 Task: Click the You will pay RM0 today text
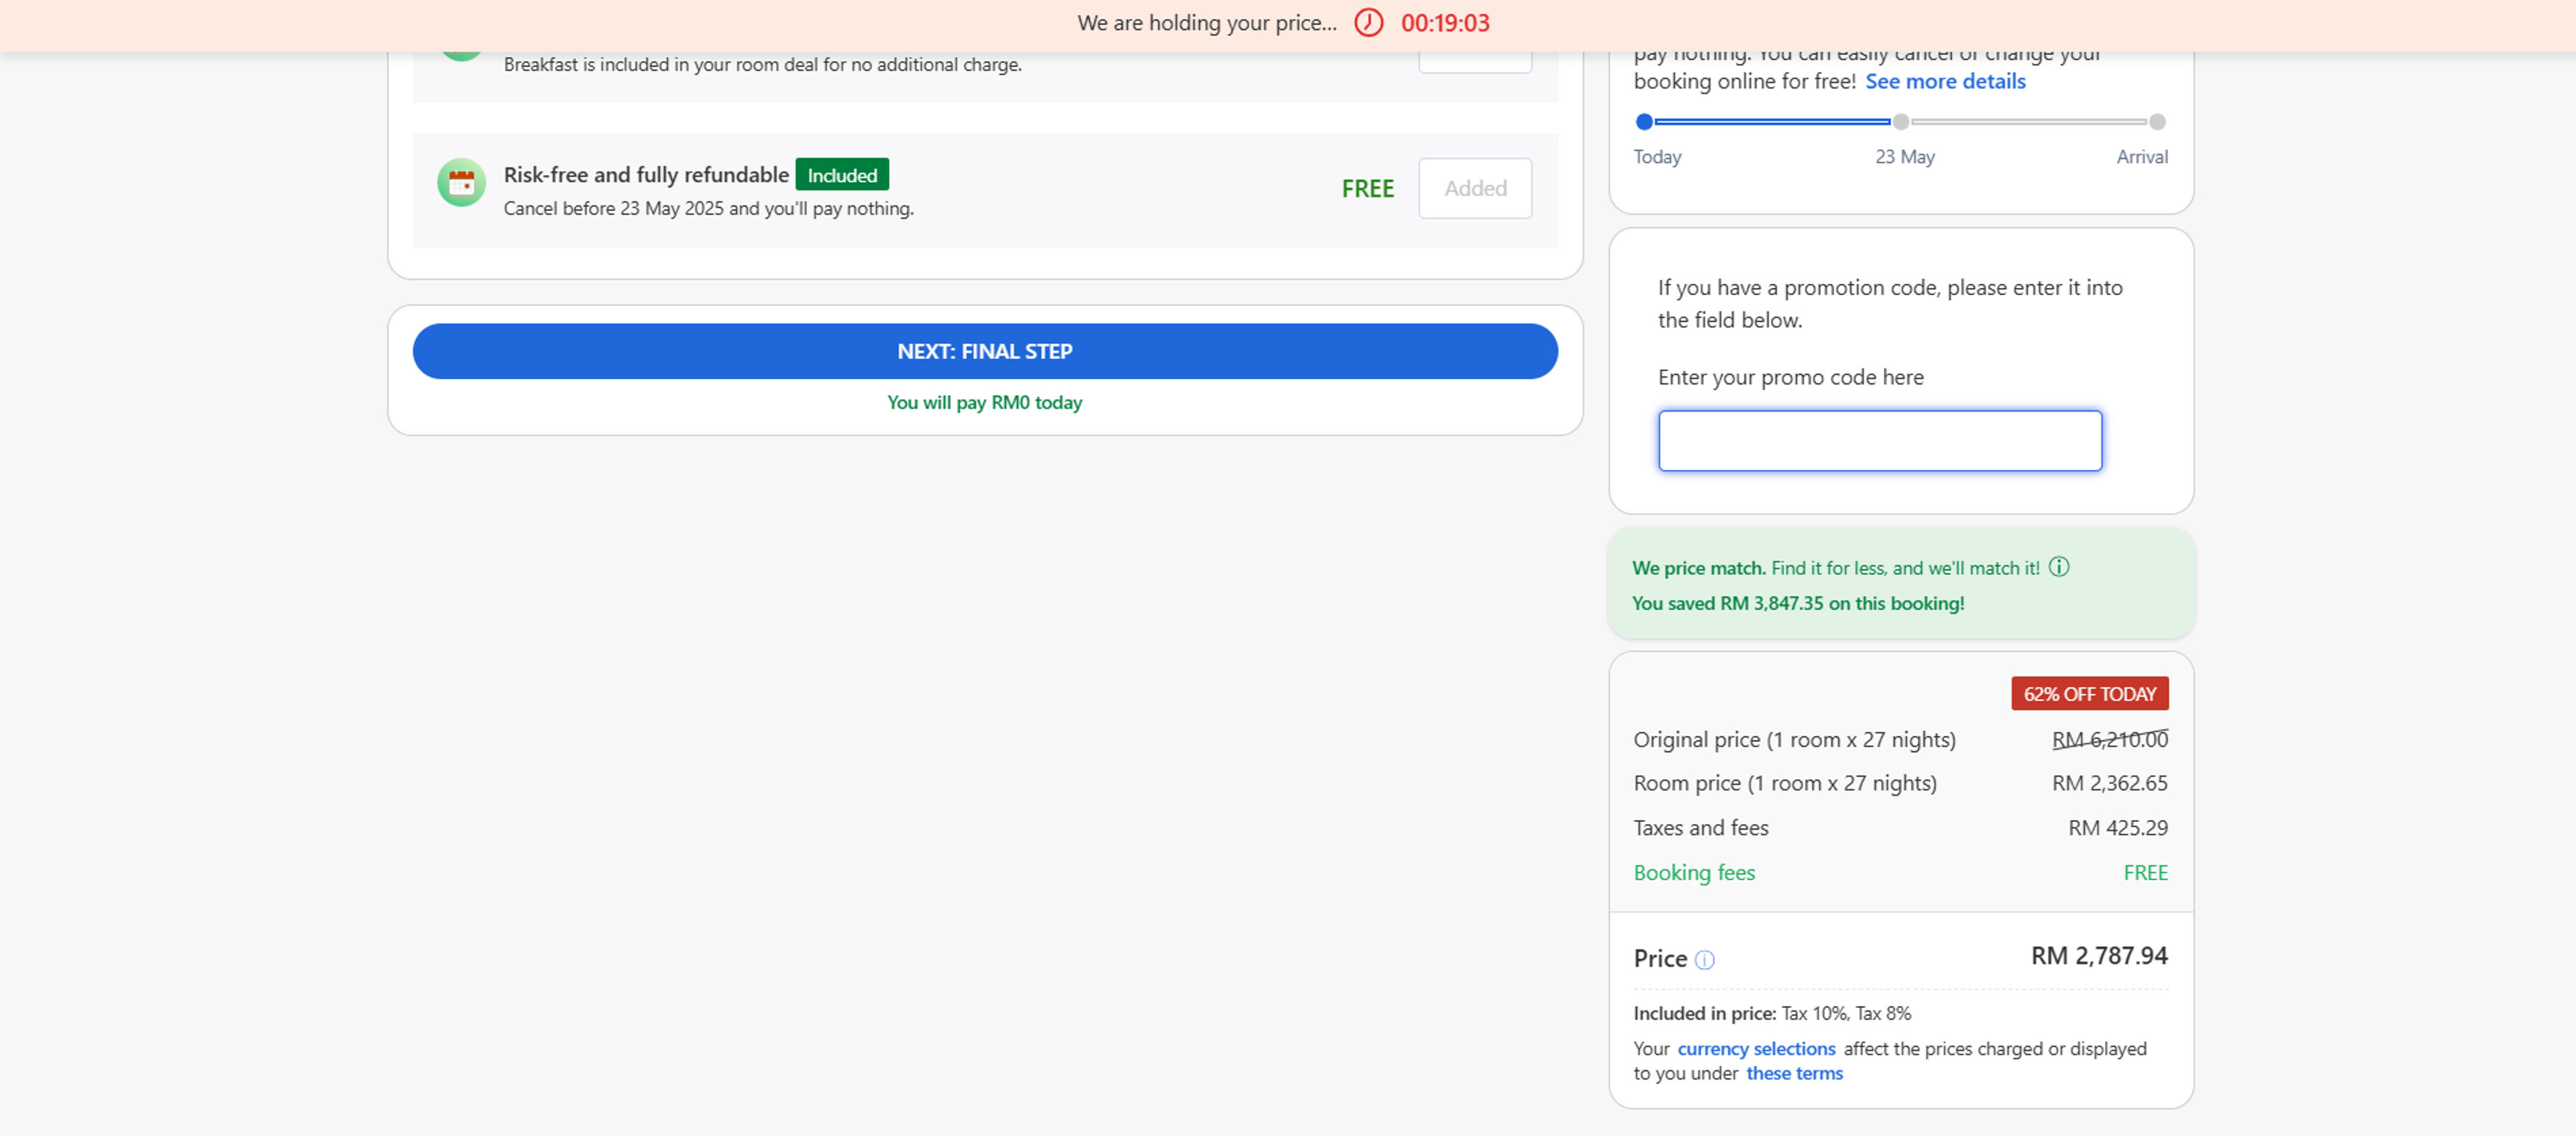click(985, 402)
